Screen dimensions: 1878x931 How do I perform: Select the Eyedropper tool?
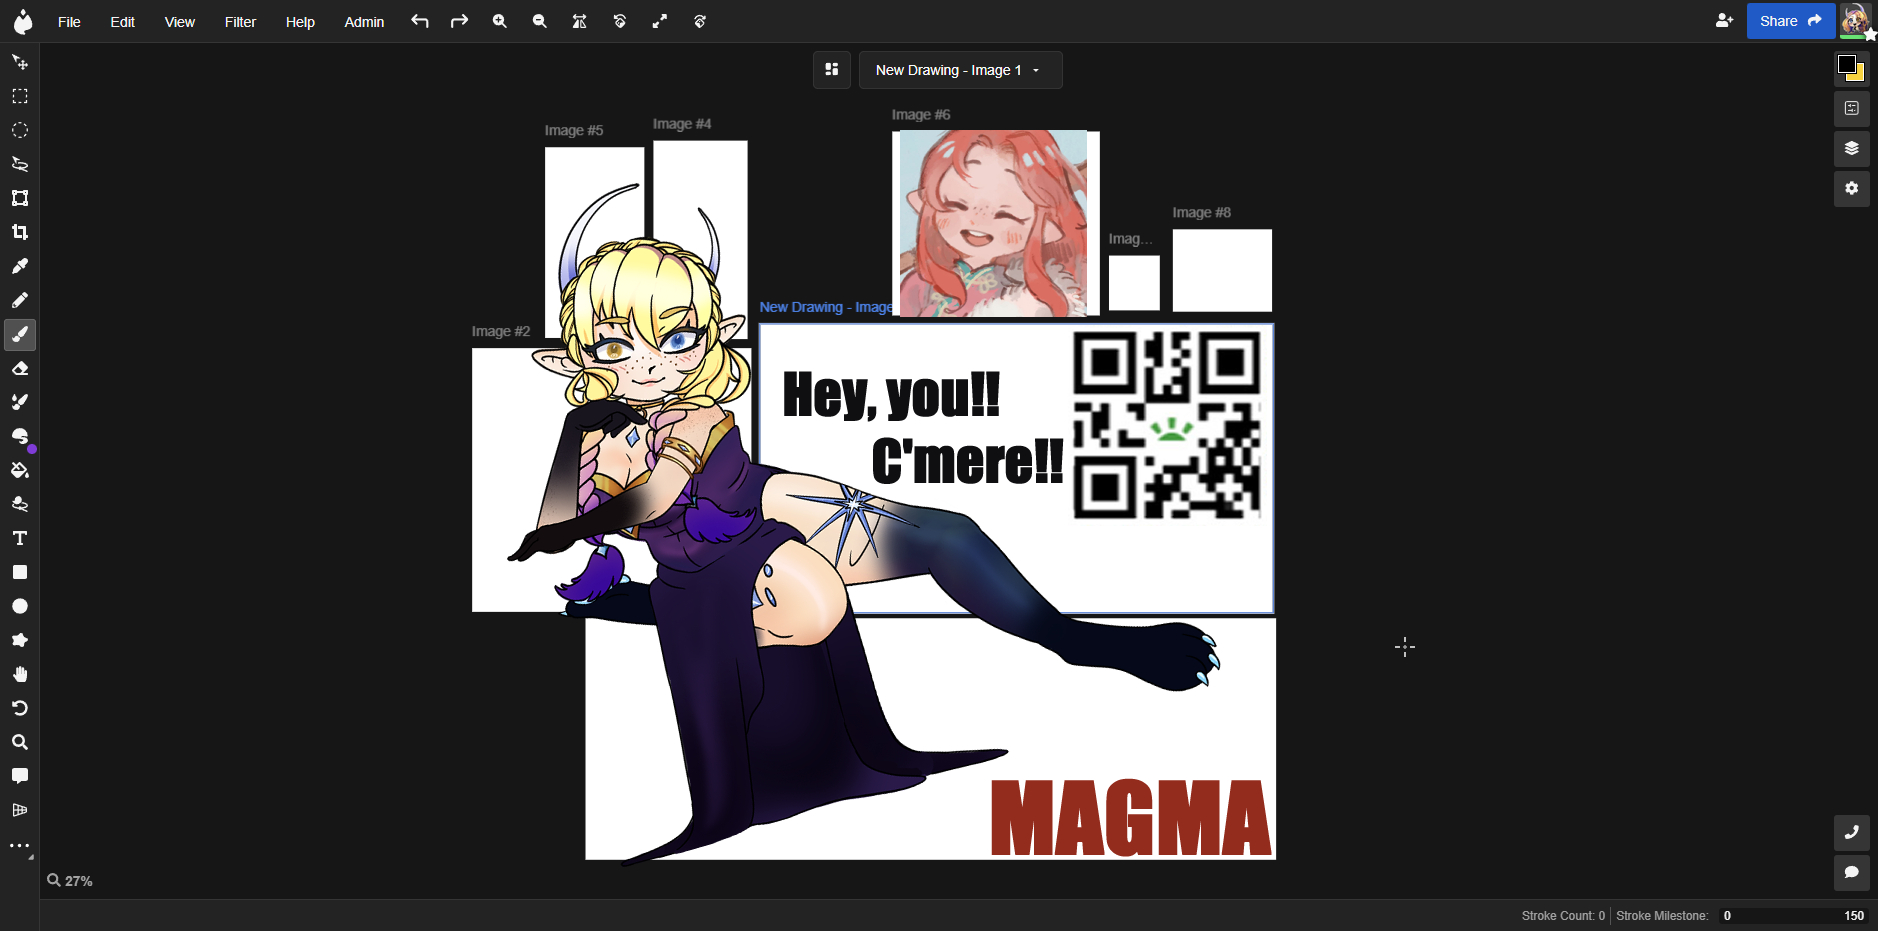point(20,267)
